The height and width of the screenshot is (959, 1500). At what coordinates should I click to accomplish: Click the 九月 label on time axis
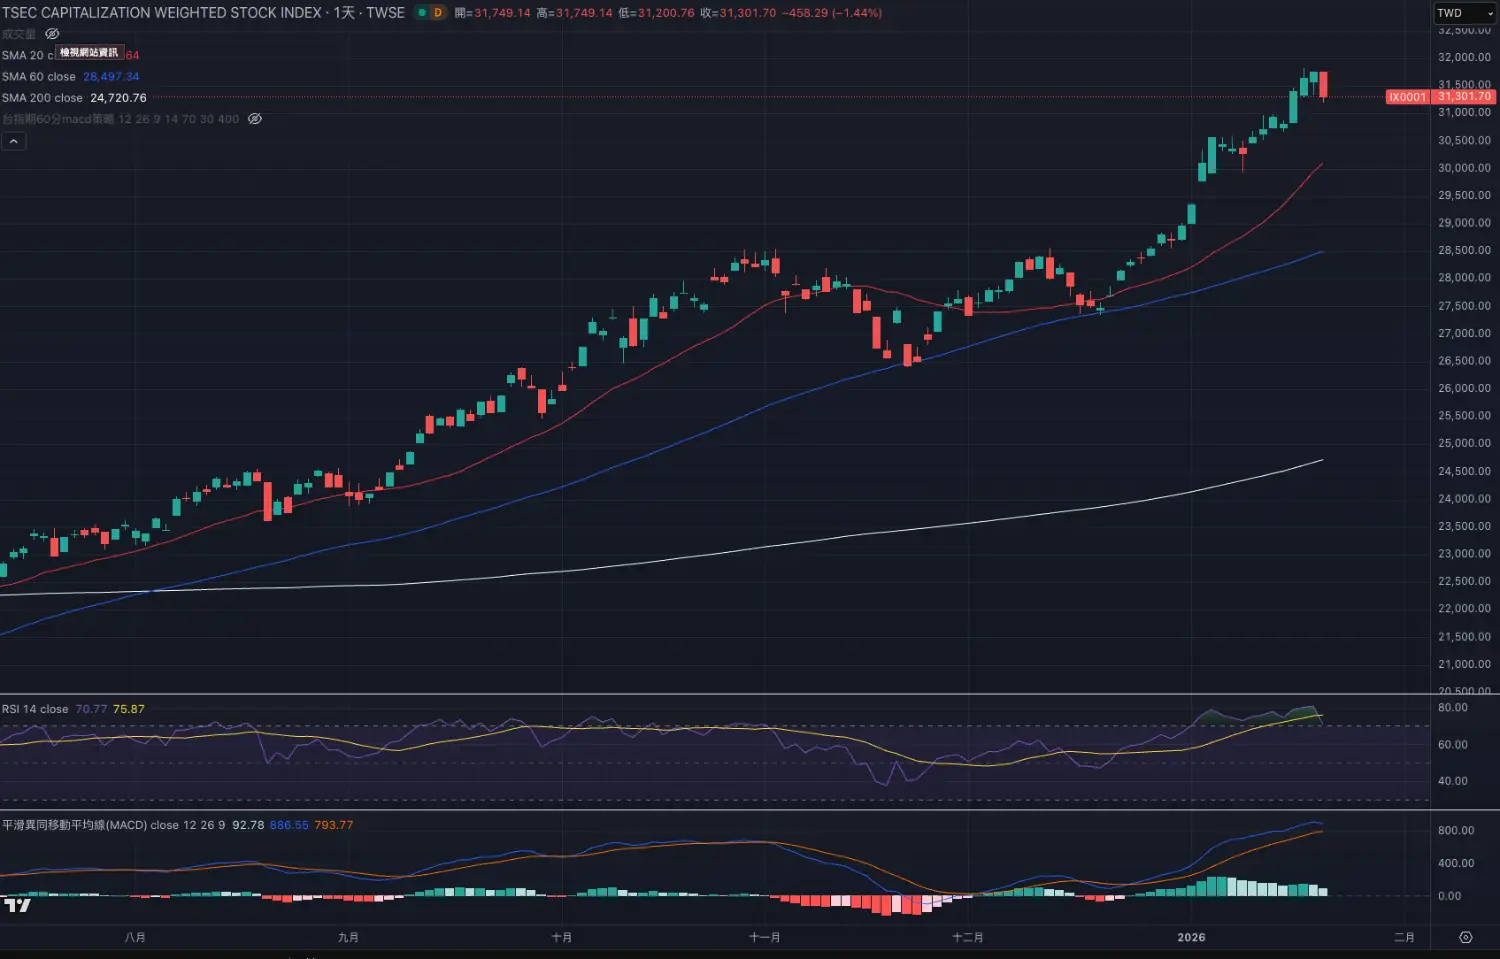[x=348, y=937]
